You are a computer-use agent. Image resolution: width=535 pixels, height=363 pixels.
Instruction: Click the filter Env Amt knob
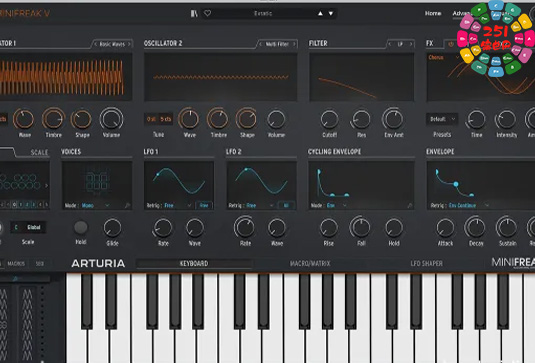[x=393, y=119]
